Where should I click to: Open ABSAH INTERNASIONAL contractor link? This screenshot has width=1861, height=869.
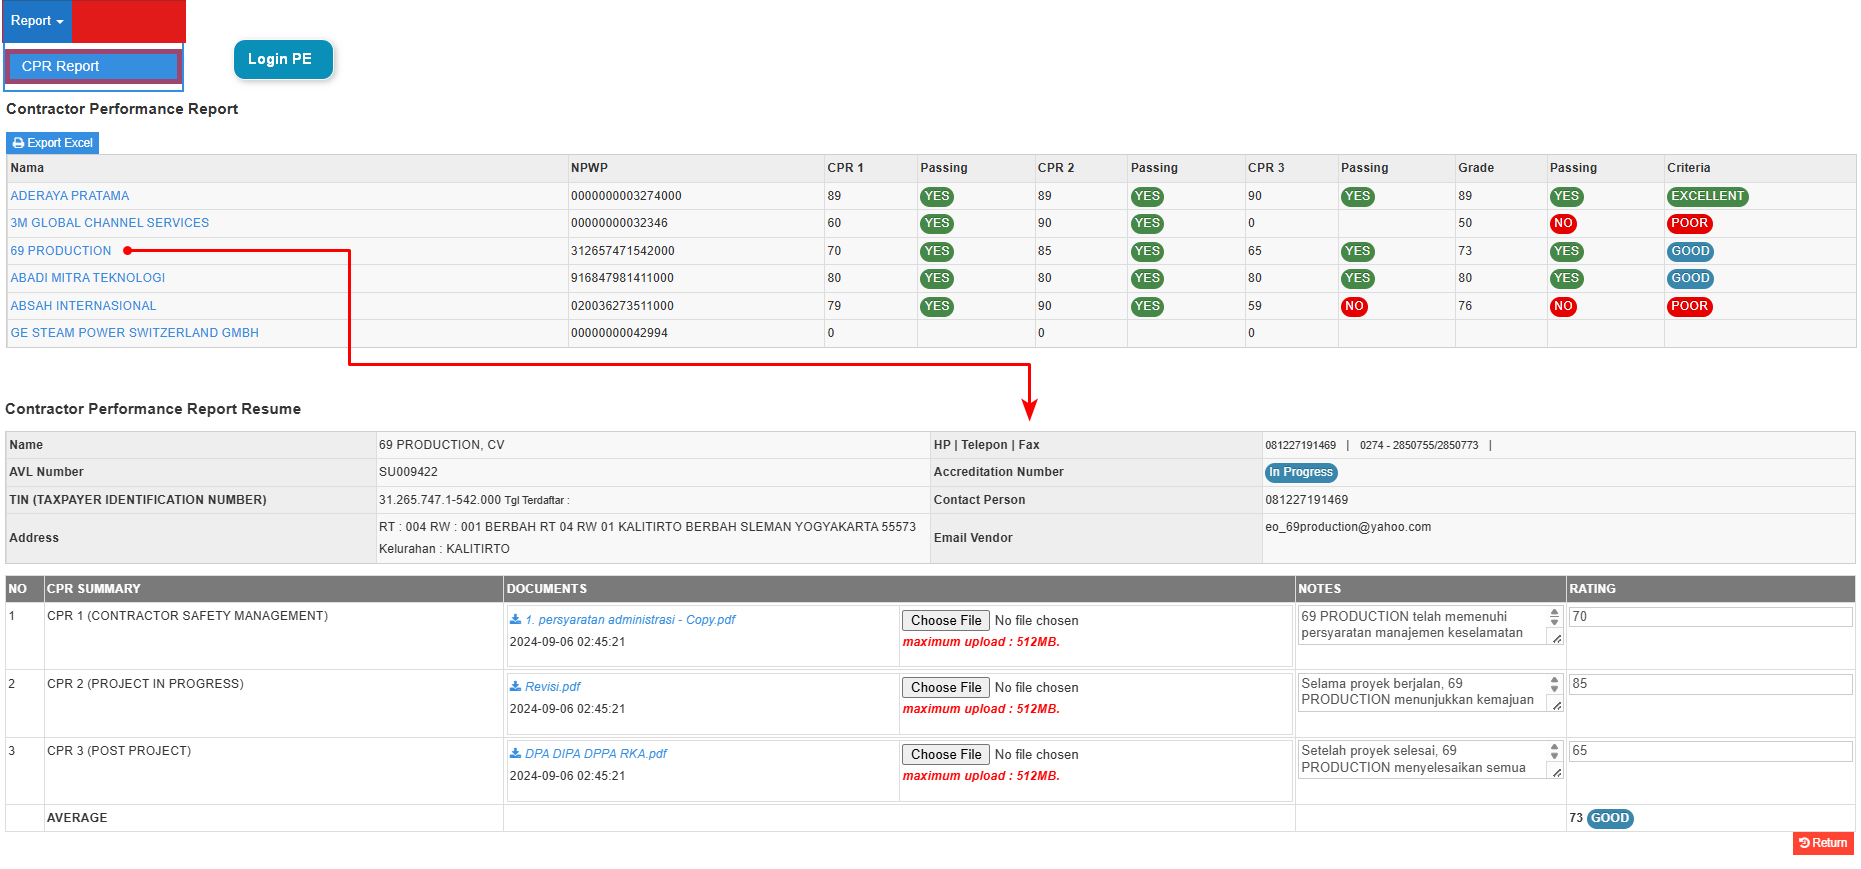[x=83, y=306]
